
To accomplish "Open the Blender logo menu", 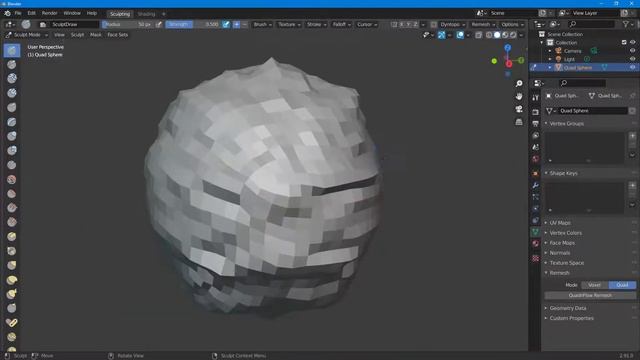I will click(7, 13).
